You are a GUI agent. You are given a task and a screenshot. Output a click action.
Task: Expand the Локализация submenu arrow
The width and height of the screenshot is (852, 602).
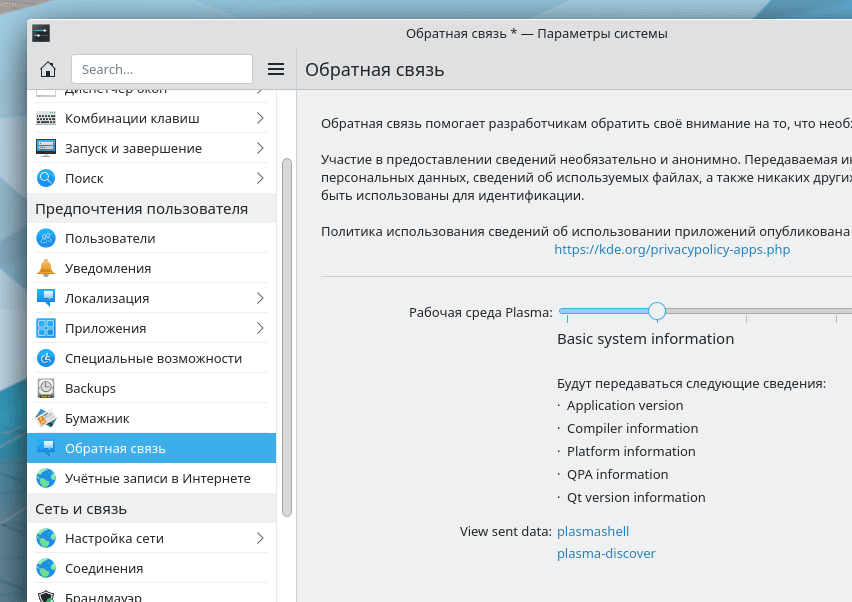point(260,298)
